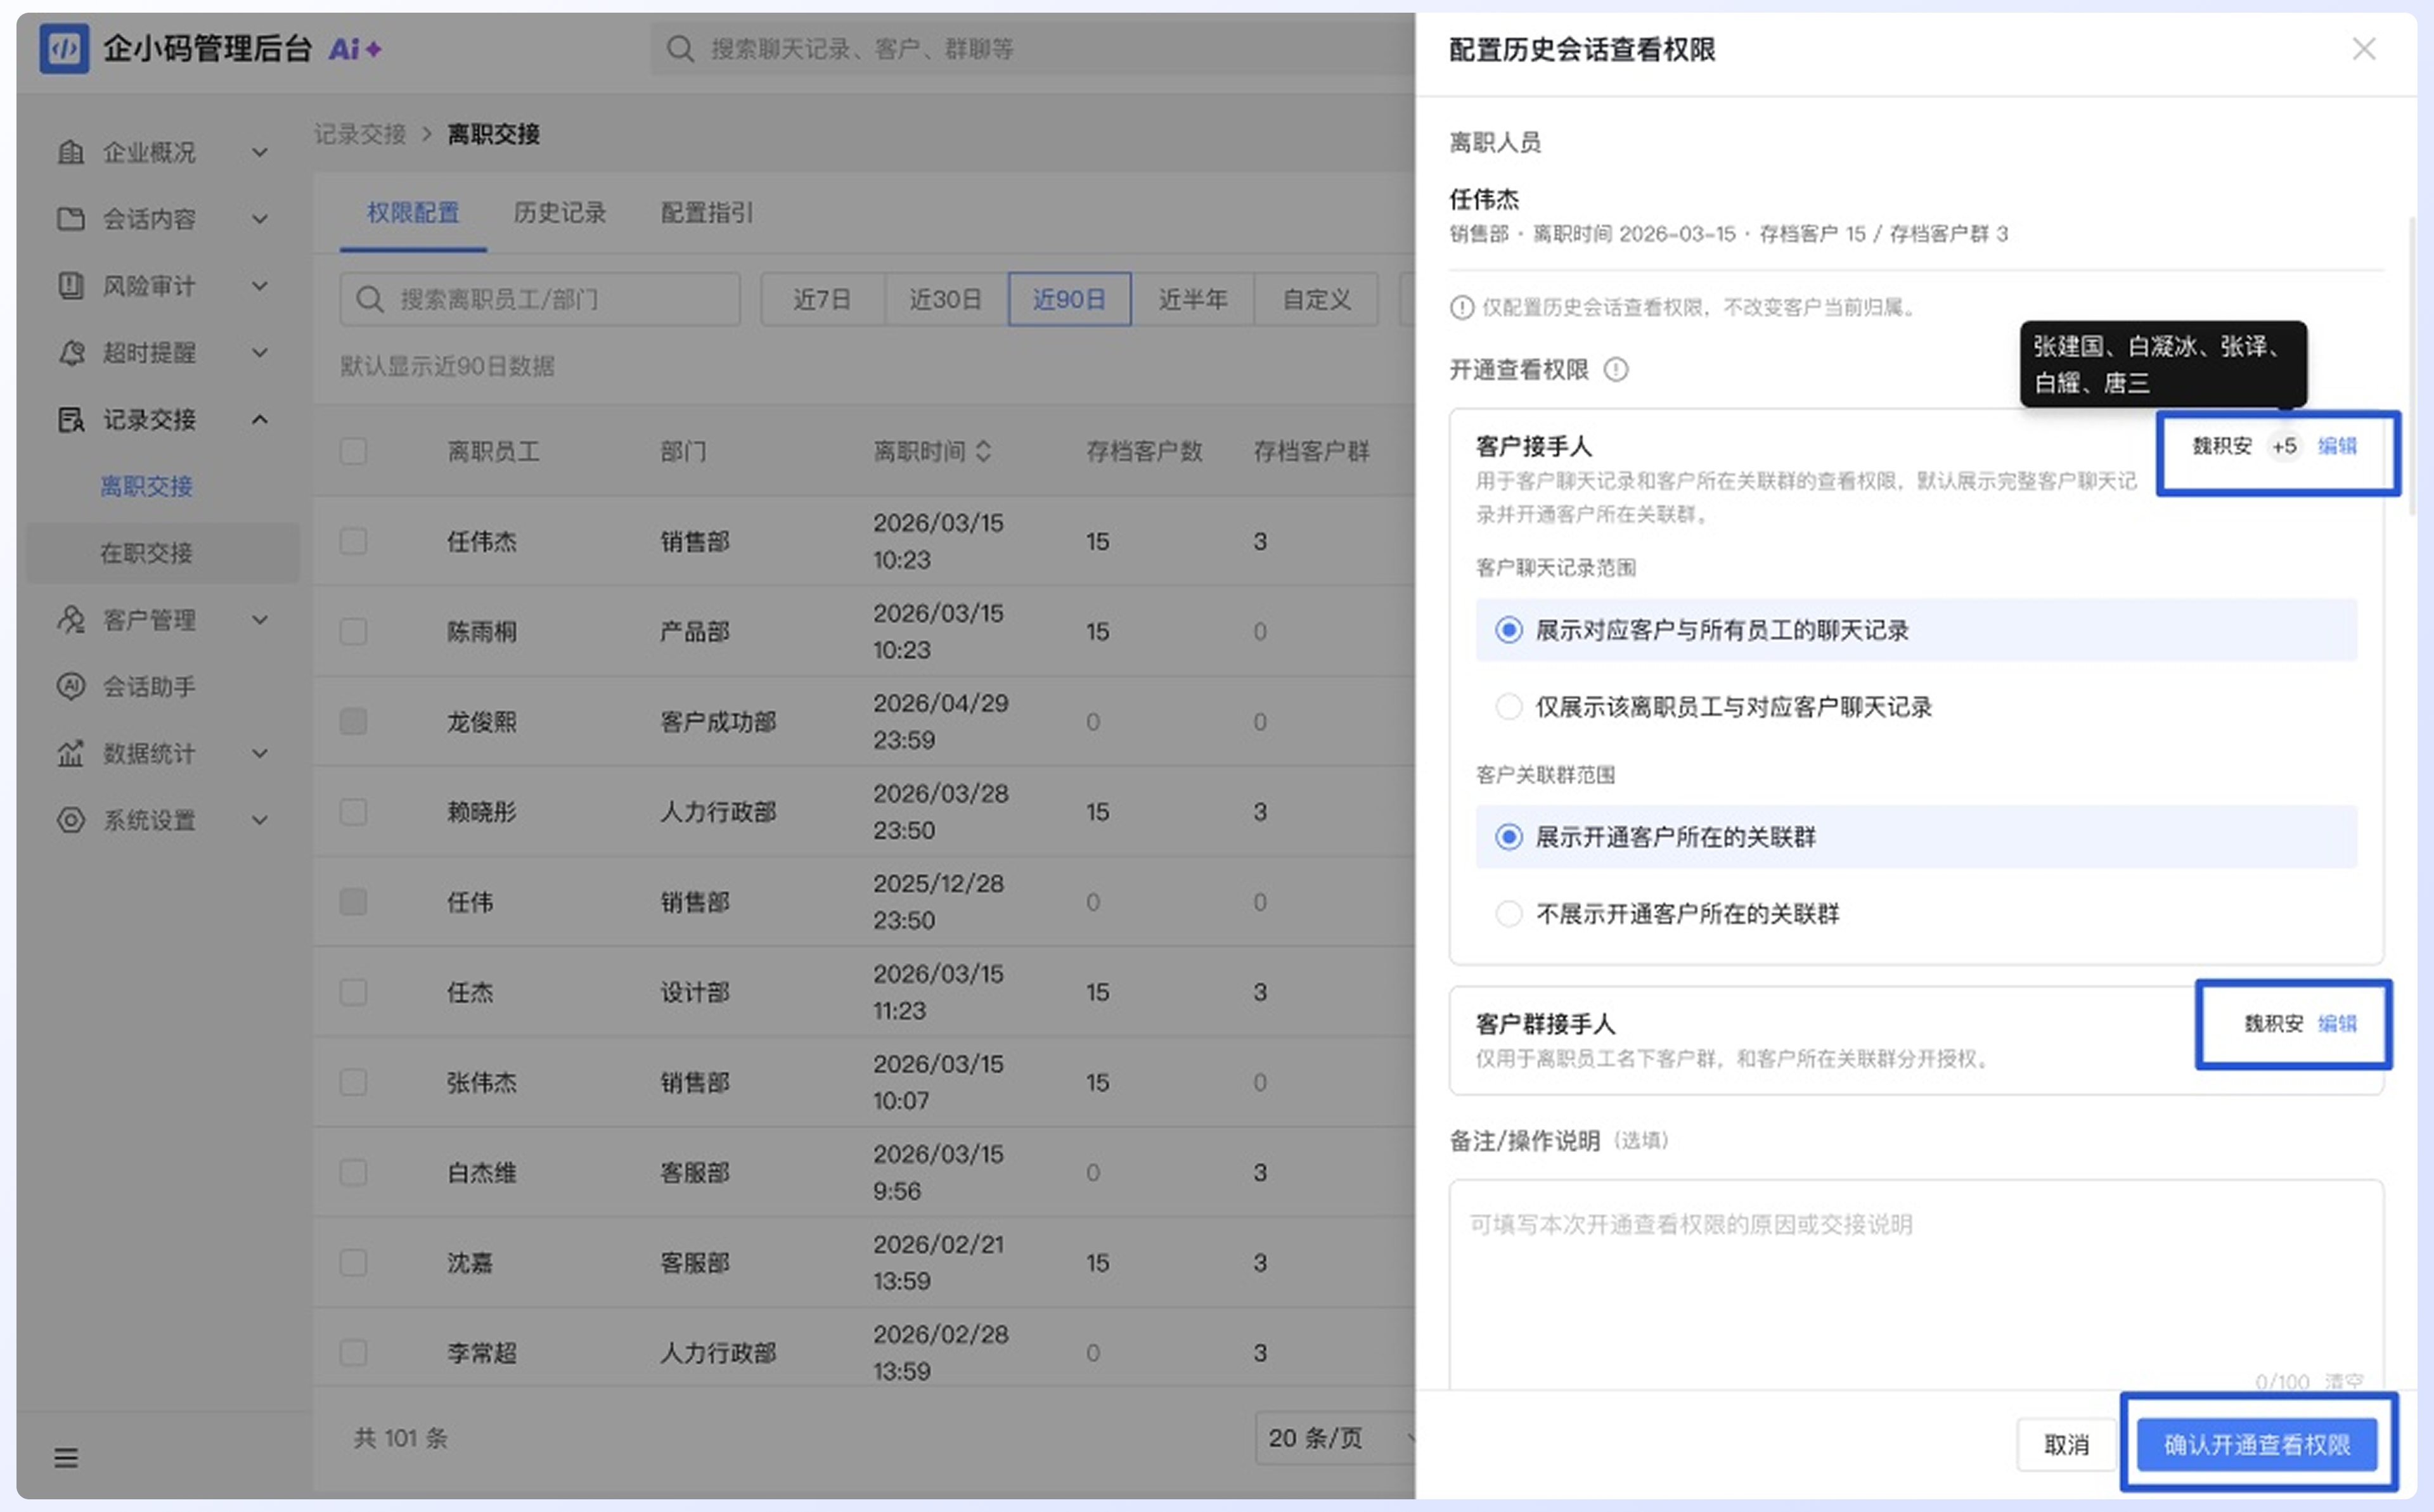Open 风险审计 sidebar icon
Image resolution: width=2434 pixels, height=1512 pixels.
pos(70,286)
